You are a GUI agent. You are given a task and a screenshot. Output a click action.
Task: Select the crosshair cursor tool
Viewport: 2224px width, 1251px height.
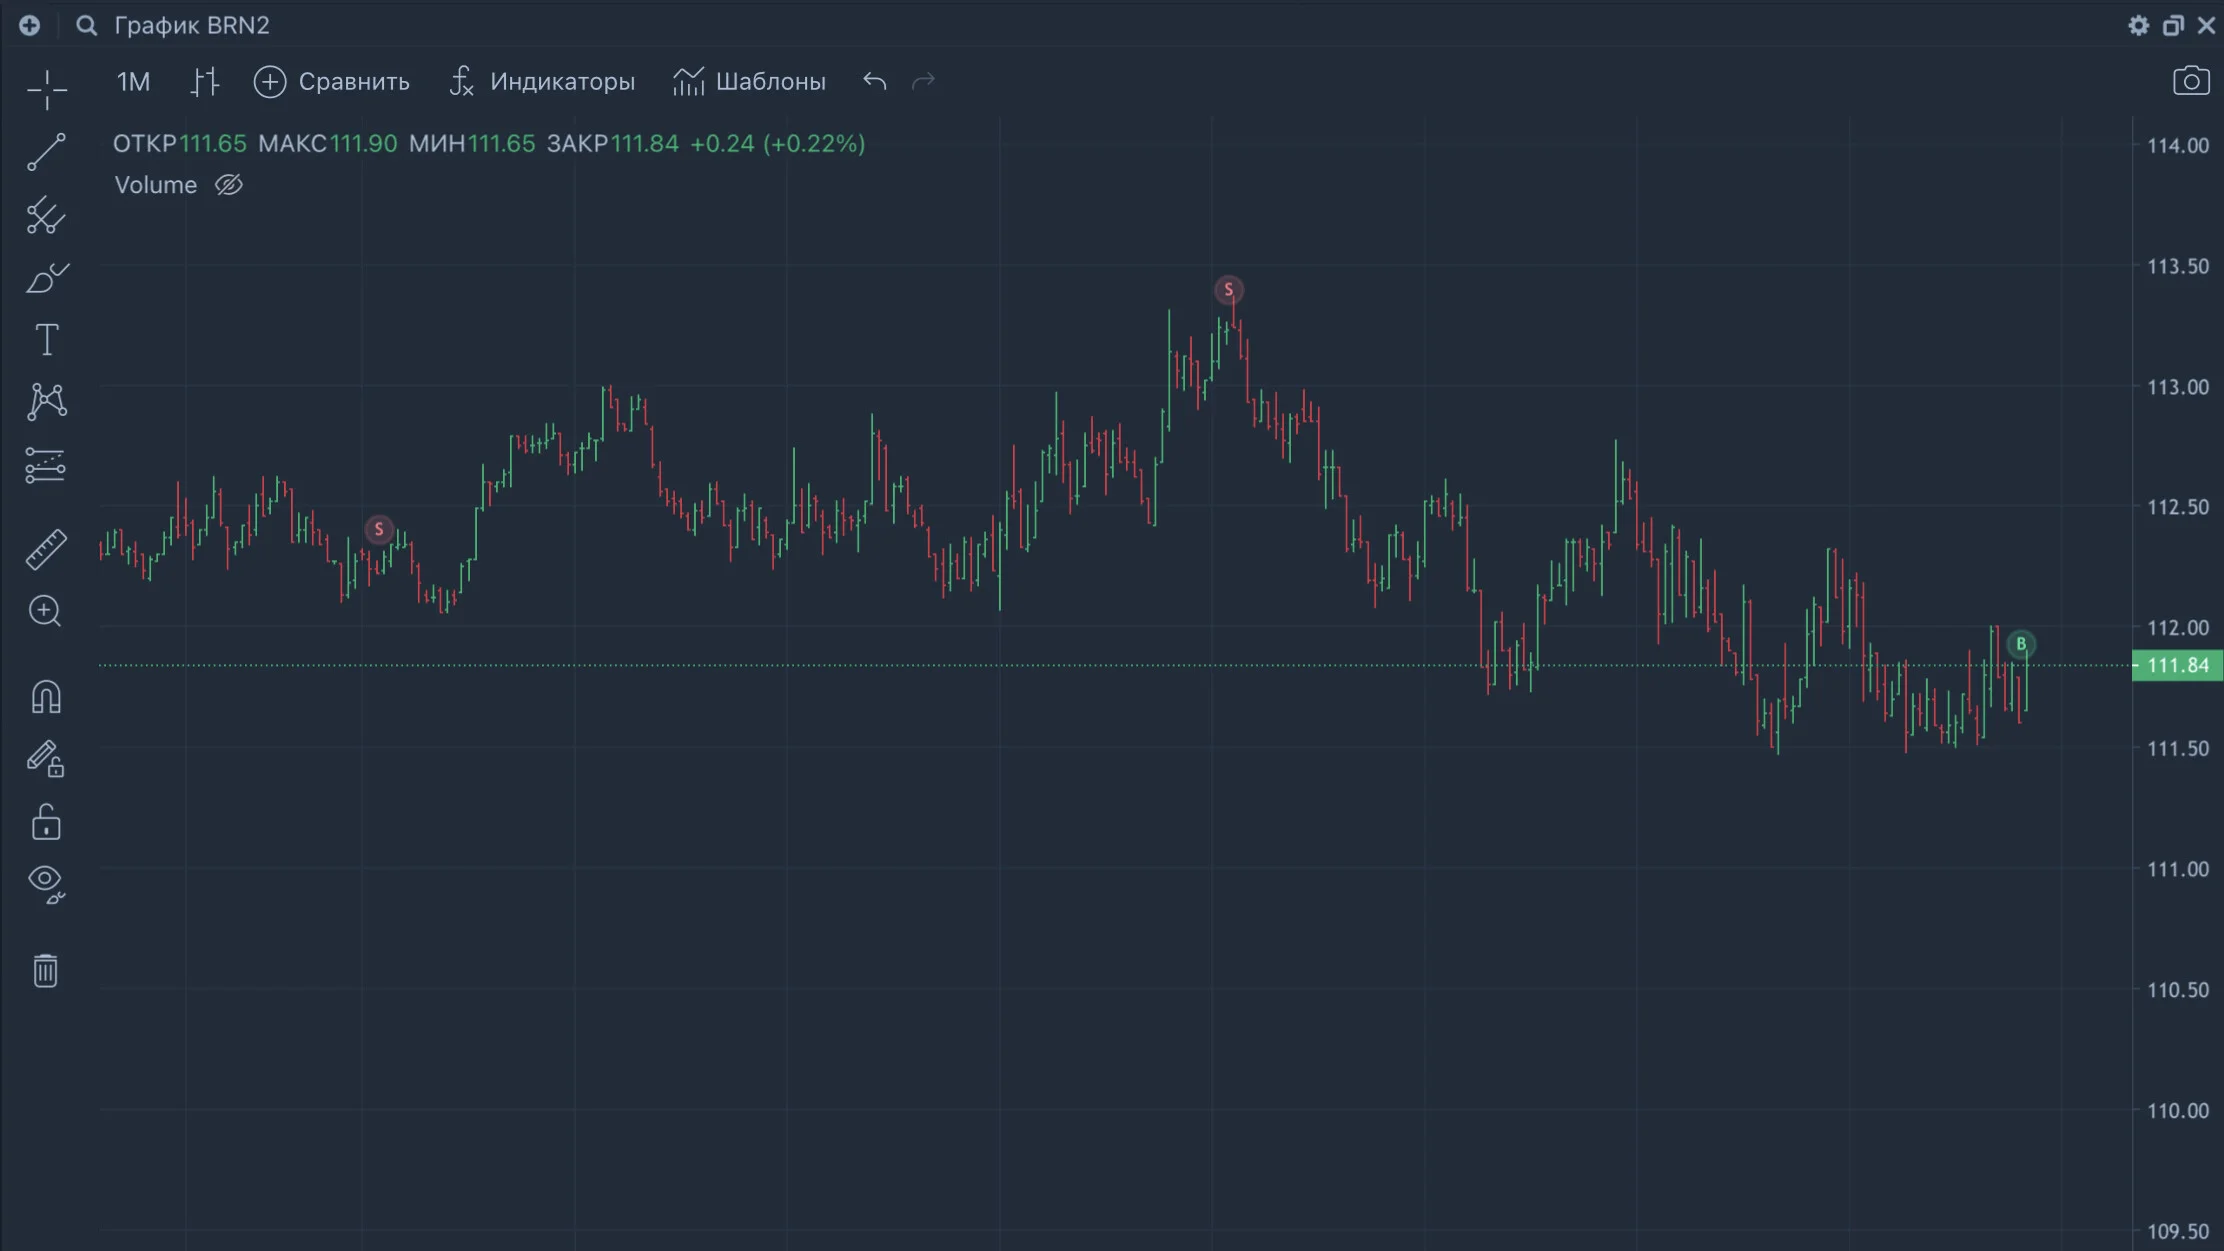[46, 90]
